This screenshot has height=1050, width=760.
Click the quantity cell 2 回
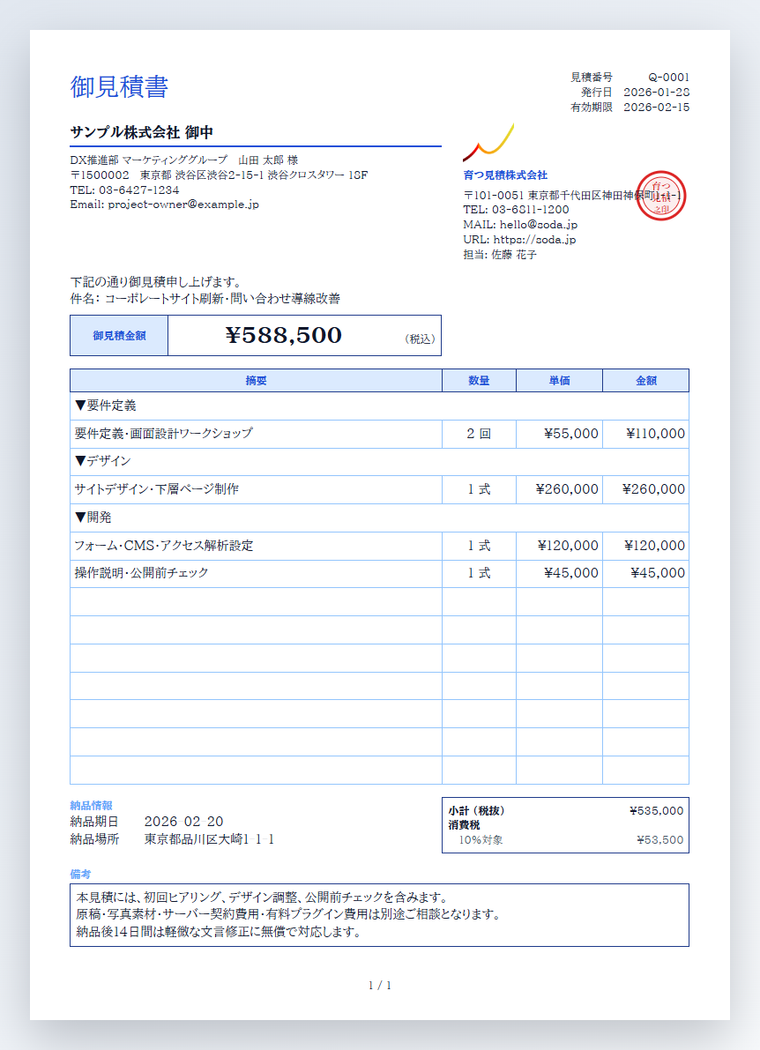coord(479,434)
